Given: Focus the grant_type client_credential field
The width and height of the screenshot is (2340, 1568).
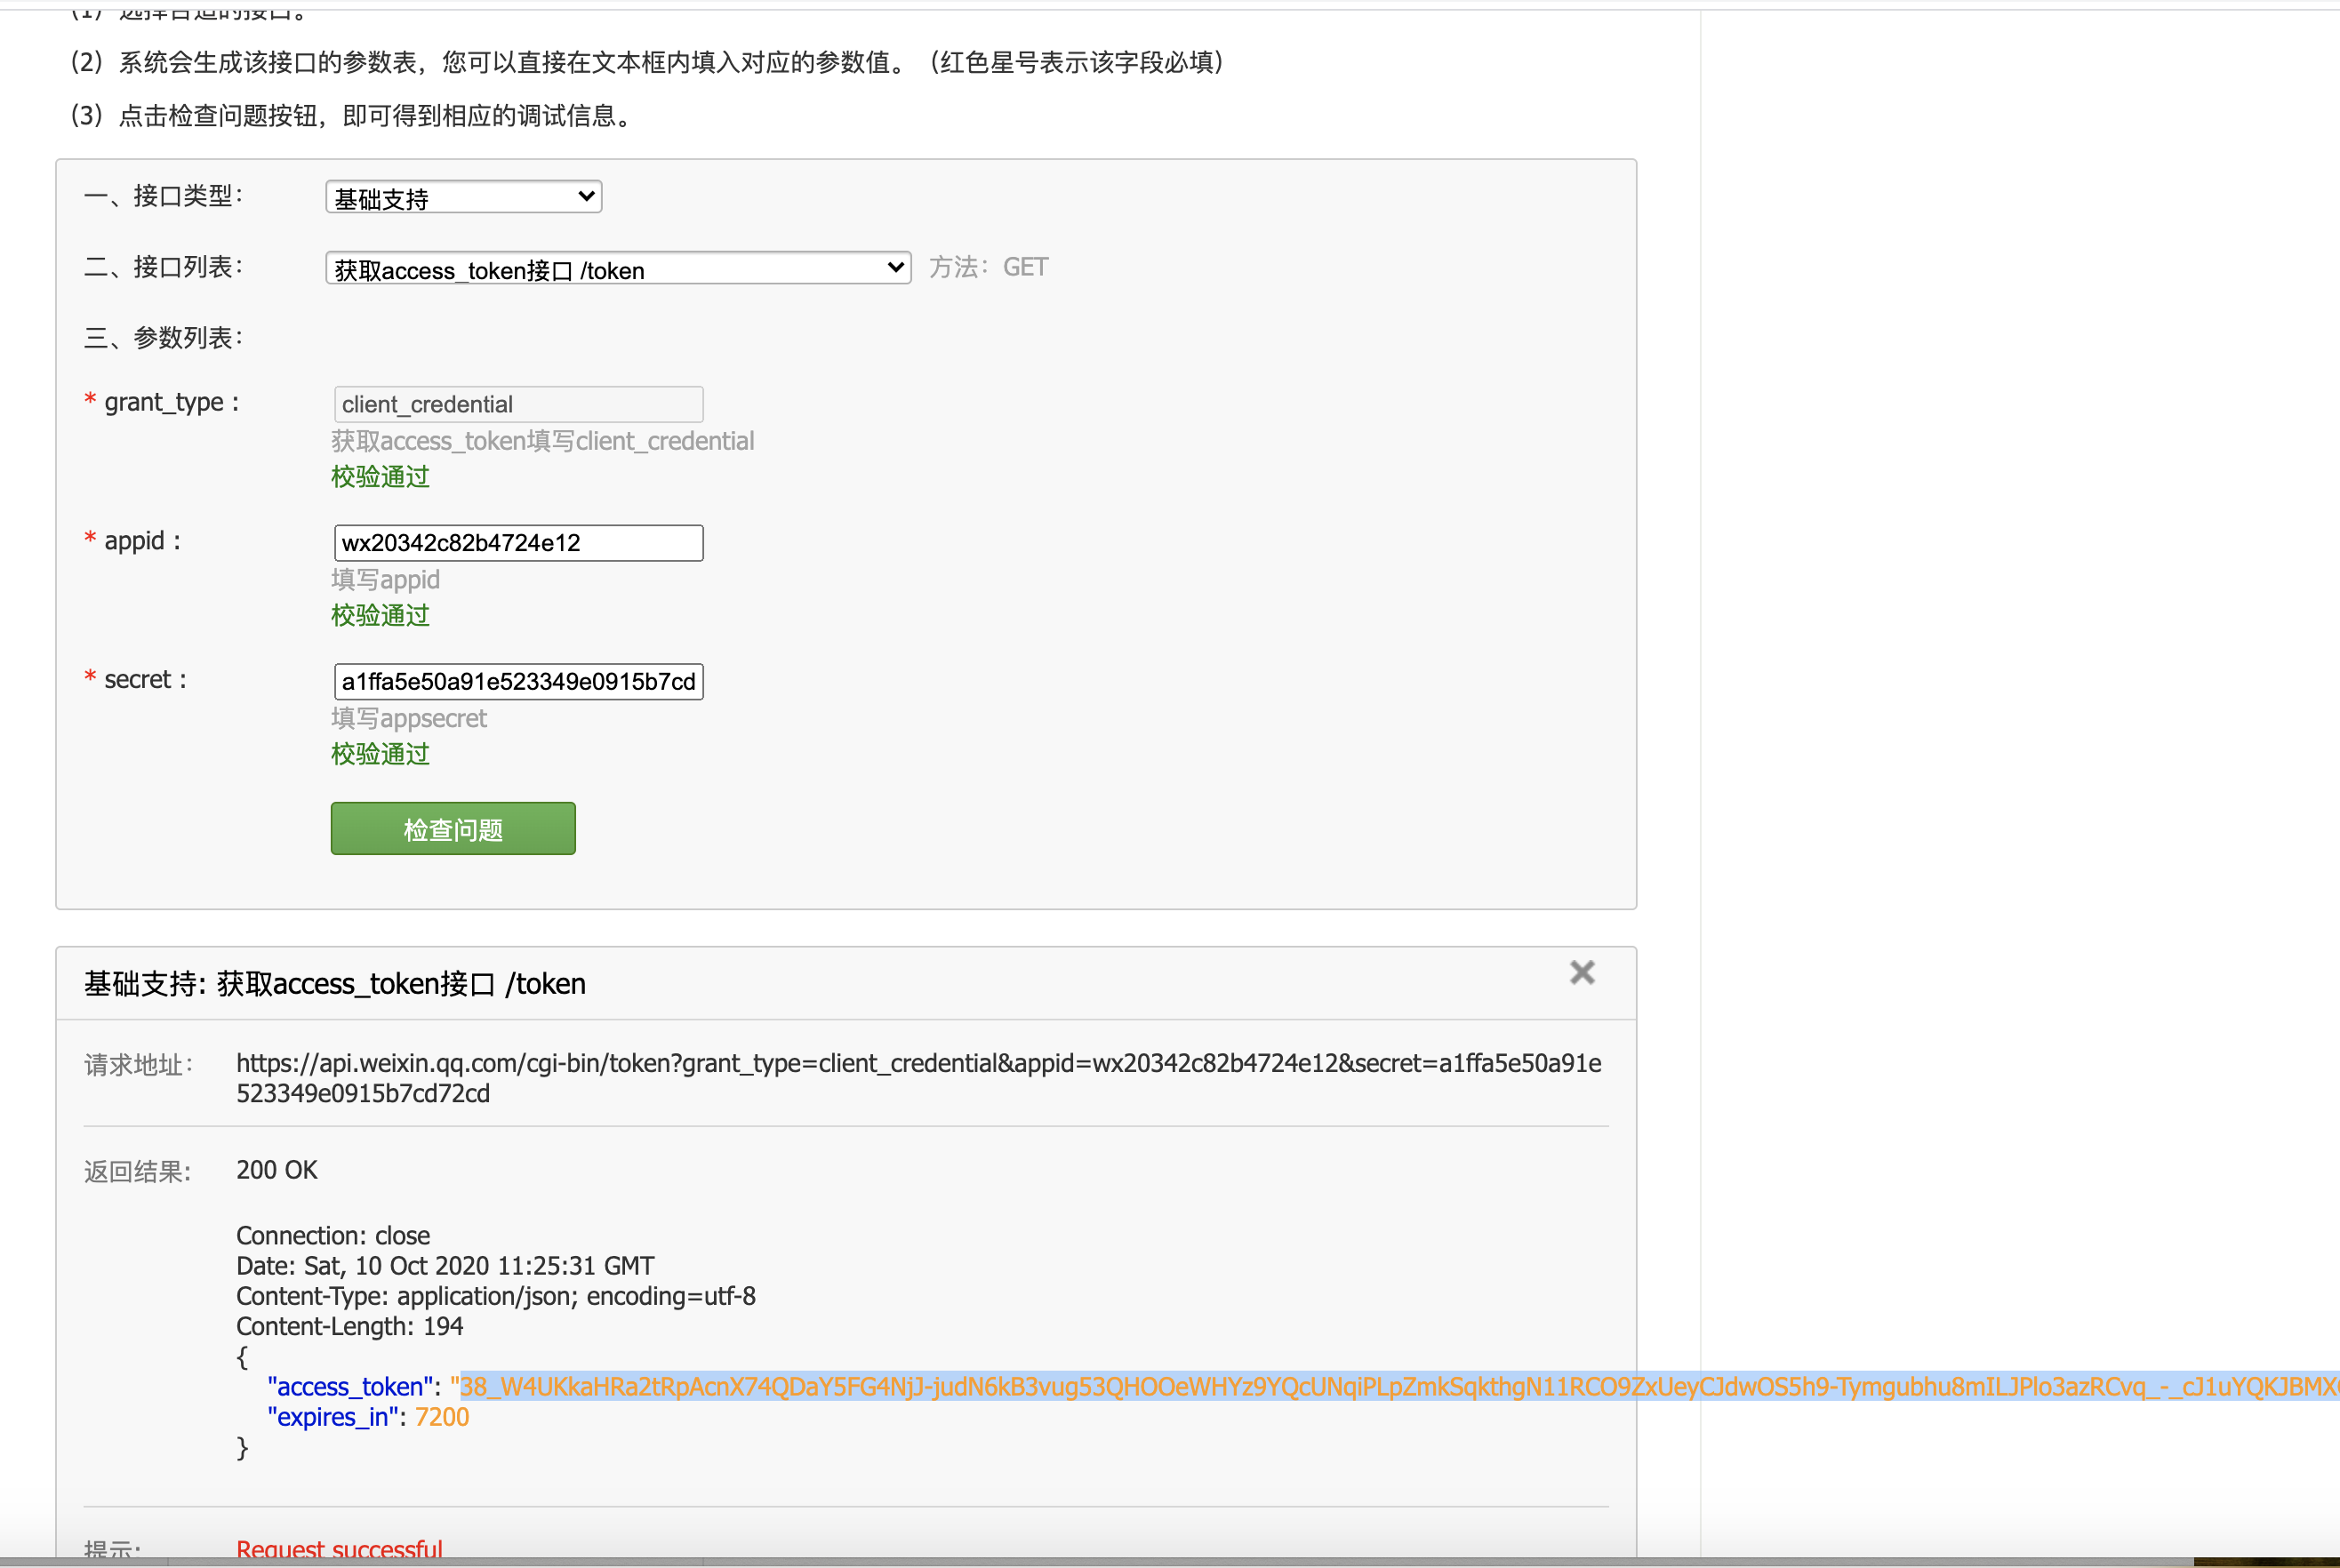Looking at the screenshot, I should (517, 404).
